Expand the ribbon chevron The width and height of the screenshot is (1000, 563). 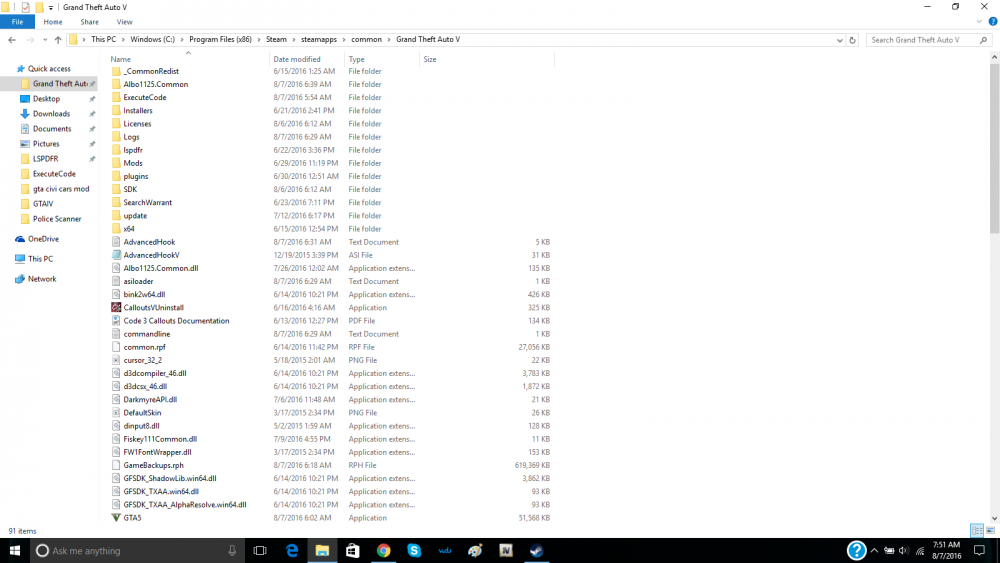pyautogui.click(x=979, y=22)
